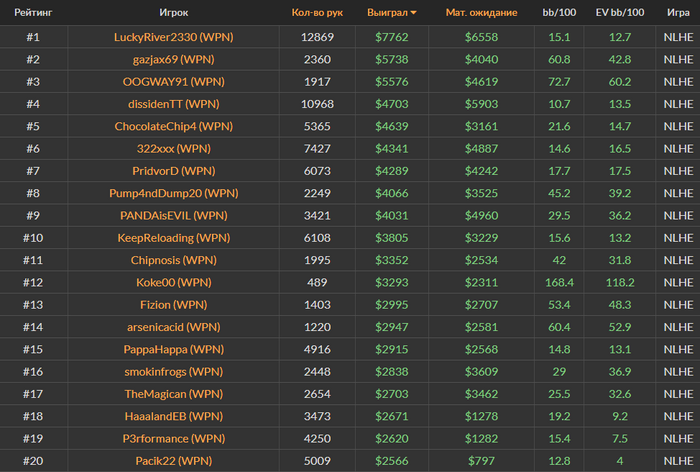The height and width of the screenshot is (472, 700).
Task: Open ChocolateChip4 (WPN) player page
Action: [174, 126]
